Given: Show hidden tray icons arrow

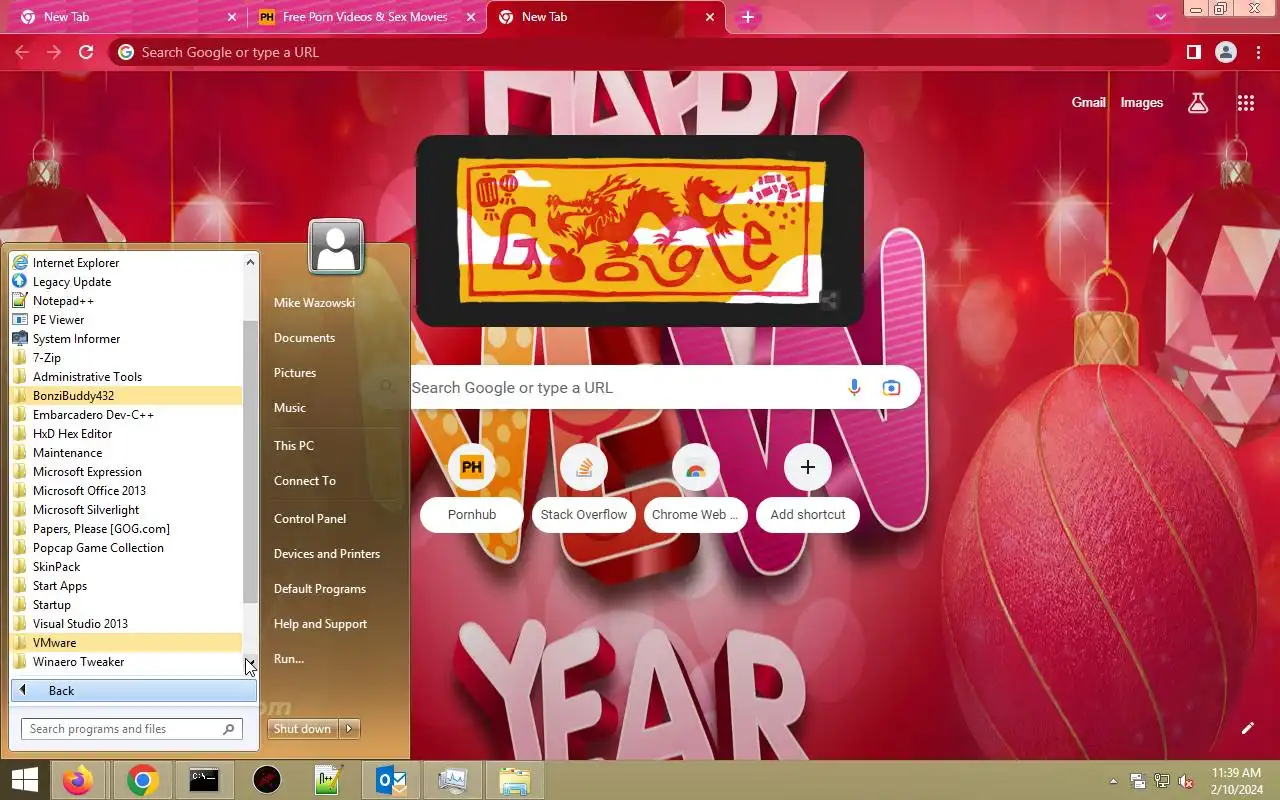Looking at the screenshot, I should tap(1113, 781).
